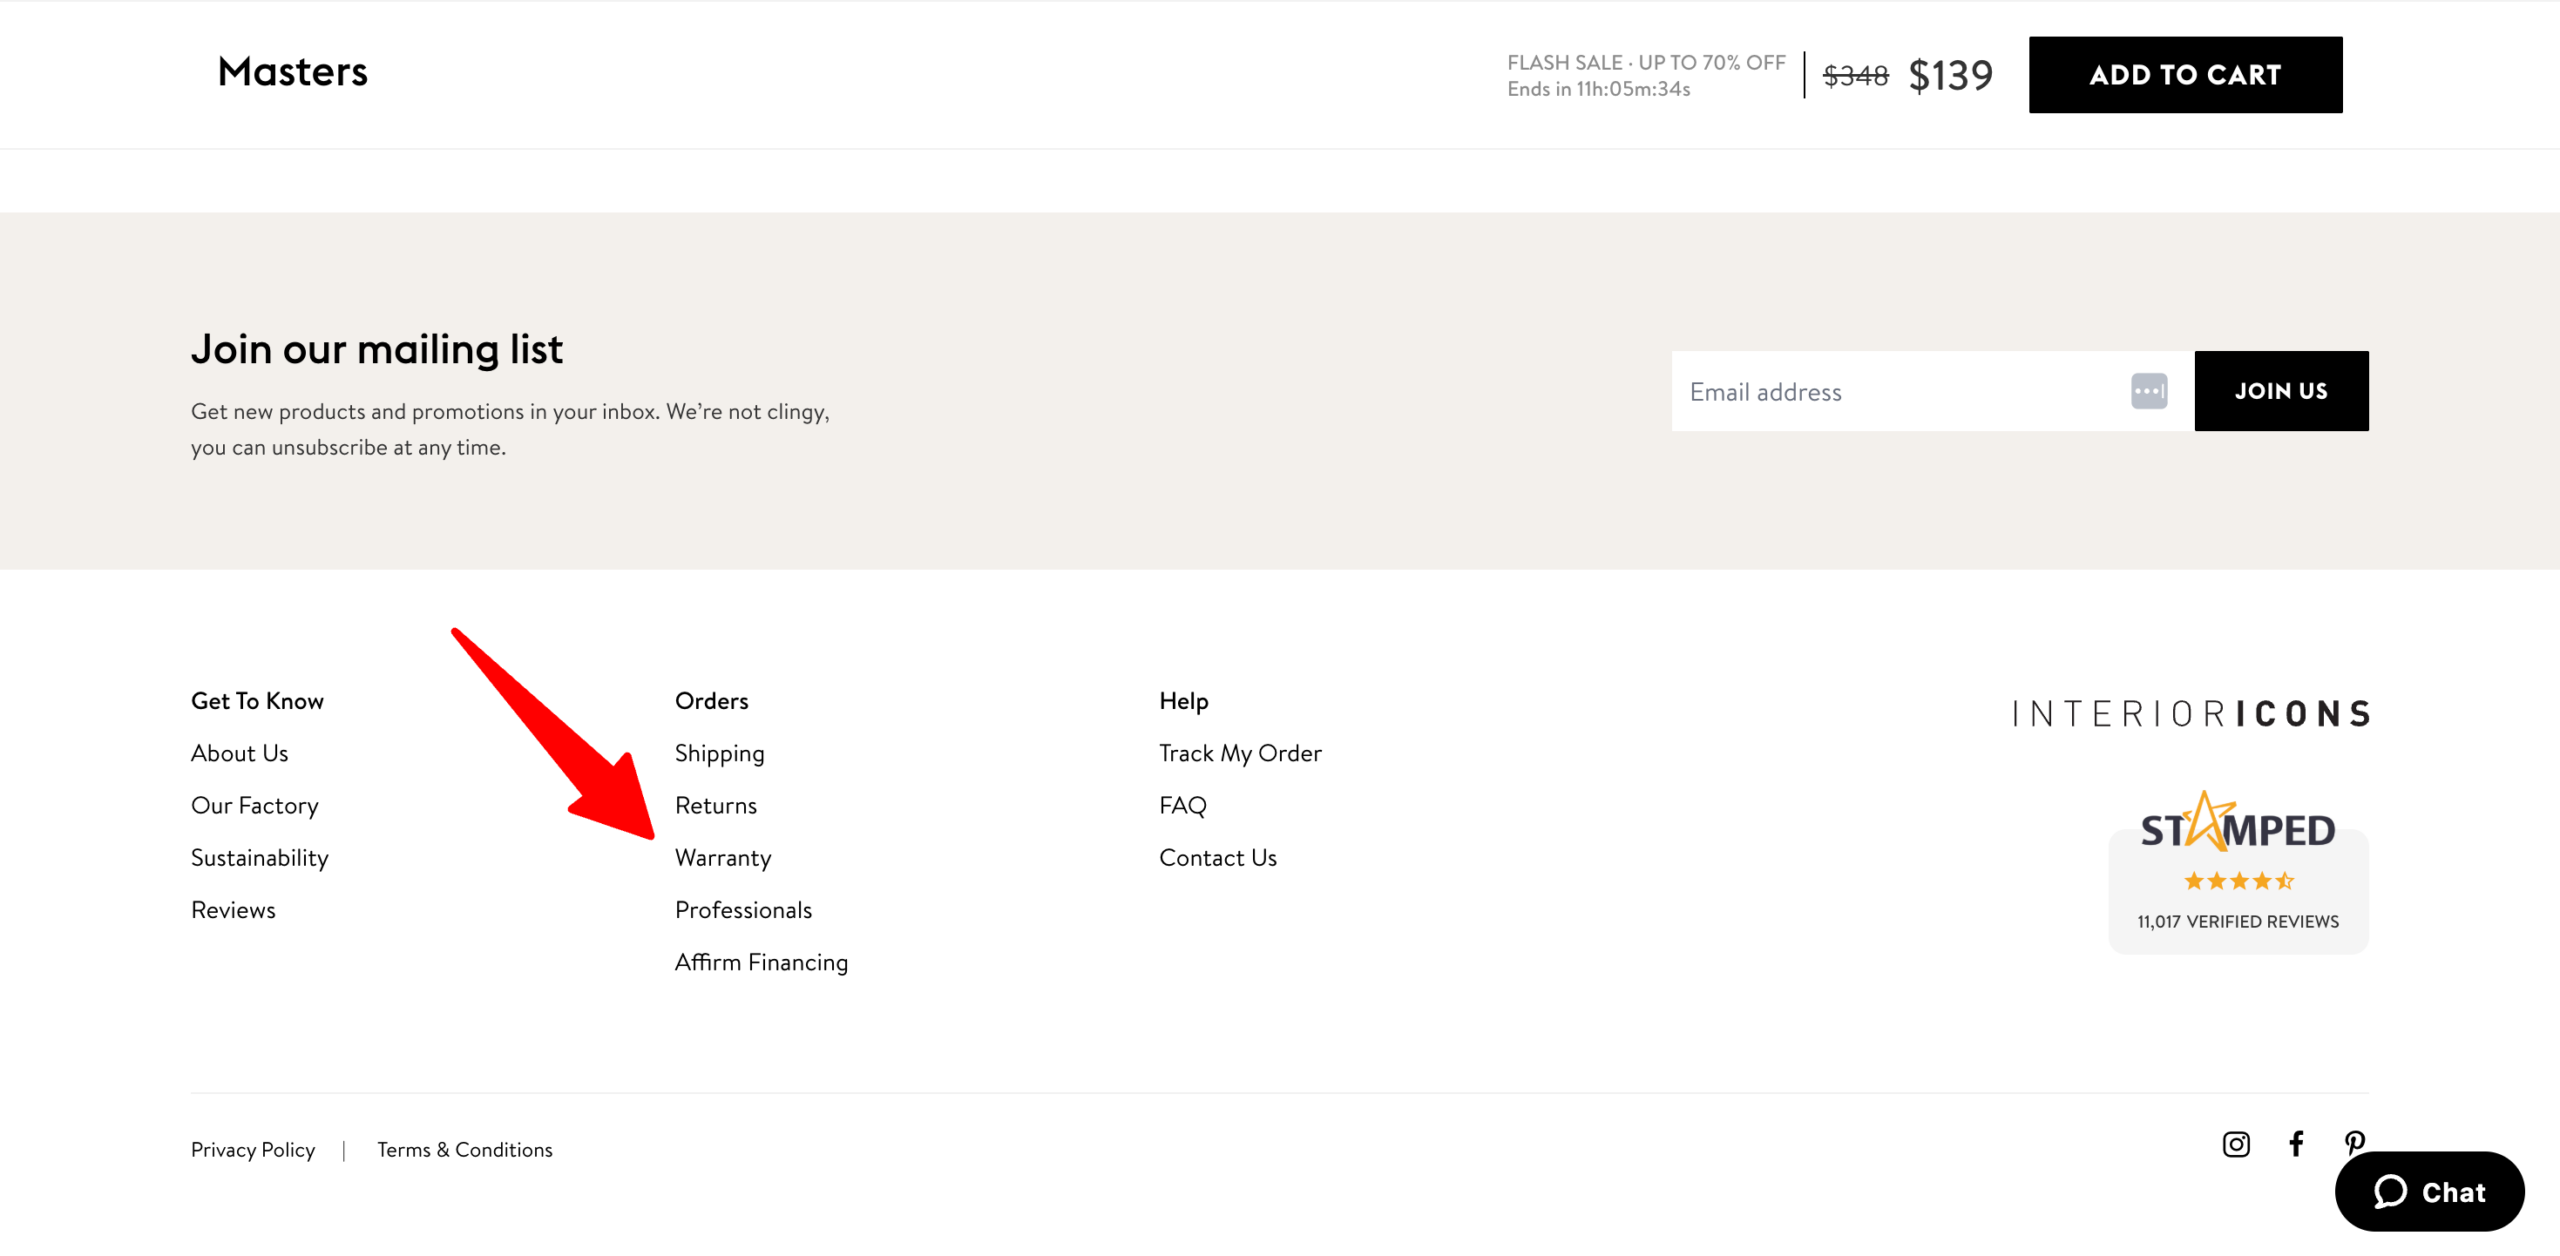
Task: Open the Instagram social icon
Action: pyautogui.click(x=2236, y=1144)
